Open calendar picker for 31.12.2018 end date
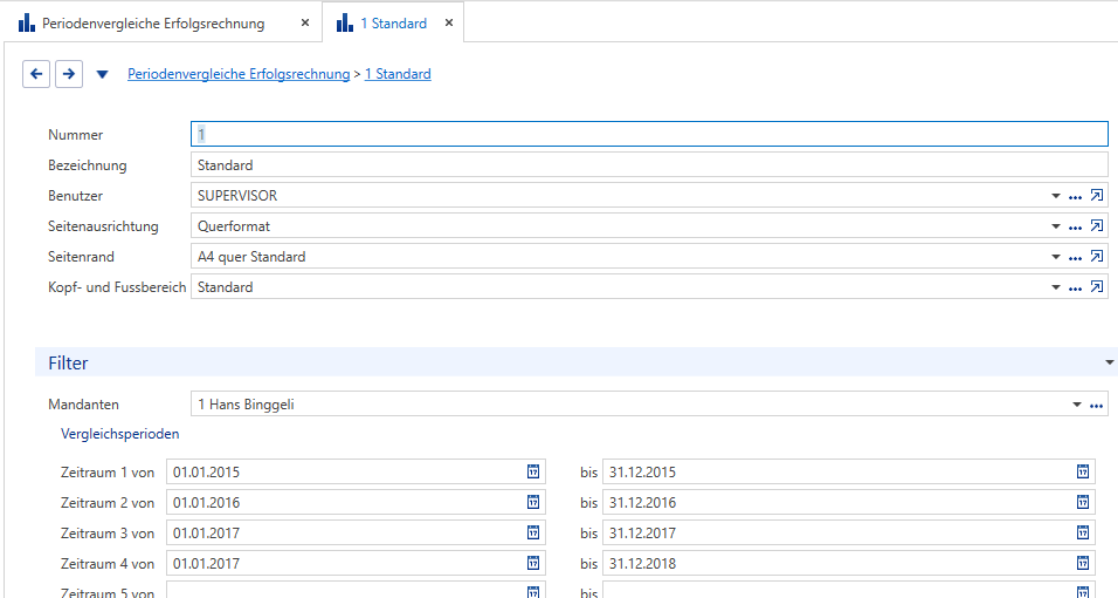1118x598 pixels. pos(1082,564)
